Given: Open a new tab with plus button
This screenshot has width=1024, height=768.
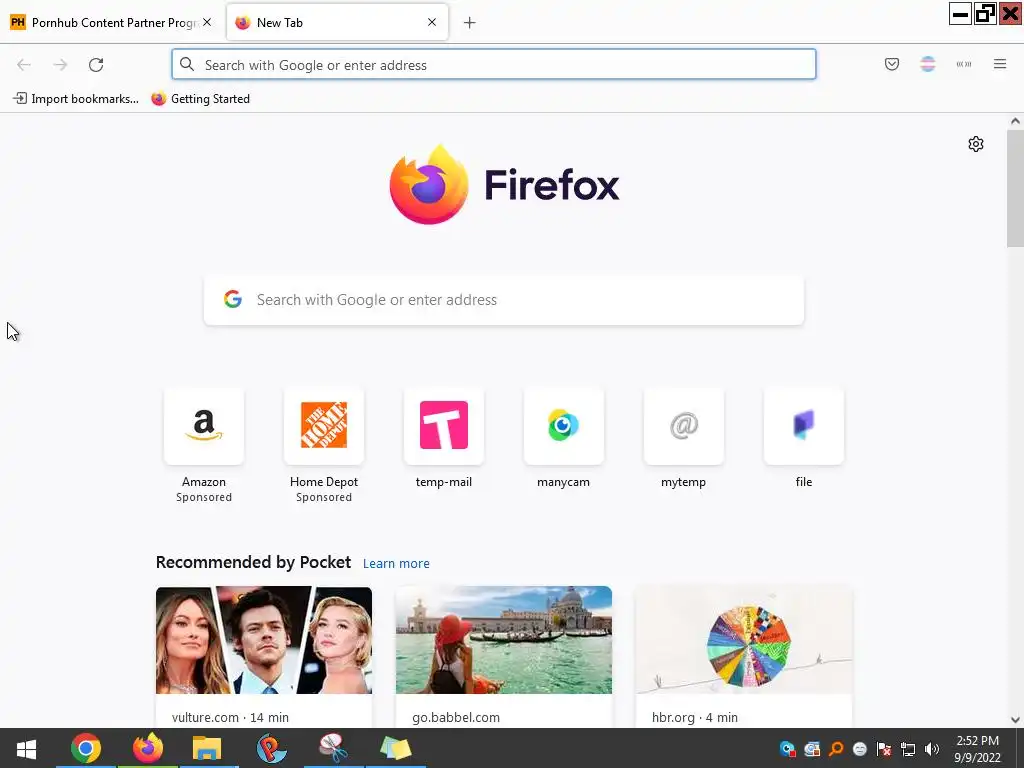Looking at the screenshot, I should [469, 23].
